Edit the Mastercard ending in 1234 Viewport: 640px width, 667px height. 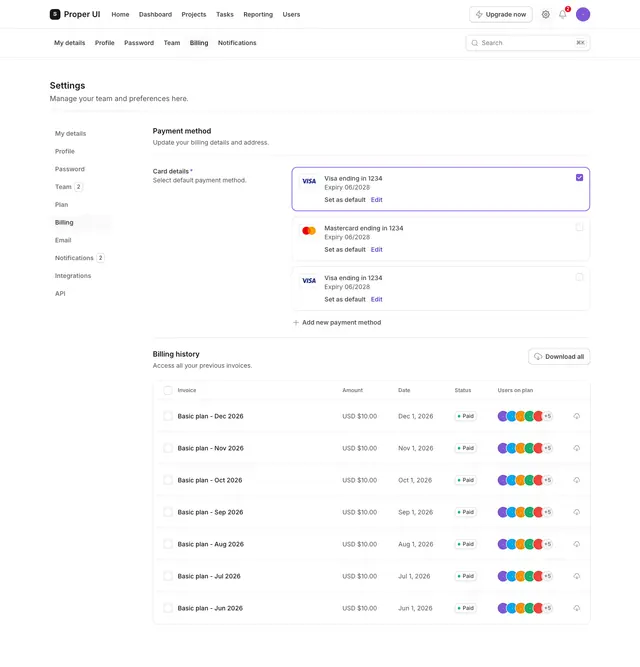point(376,250)
